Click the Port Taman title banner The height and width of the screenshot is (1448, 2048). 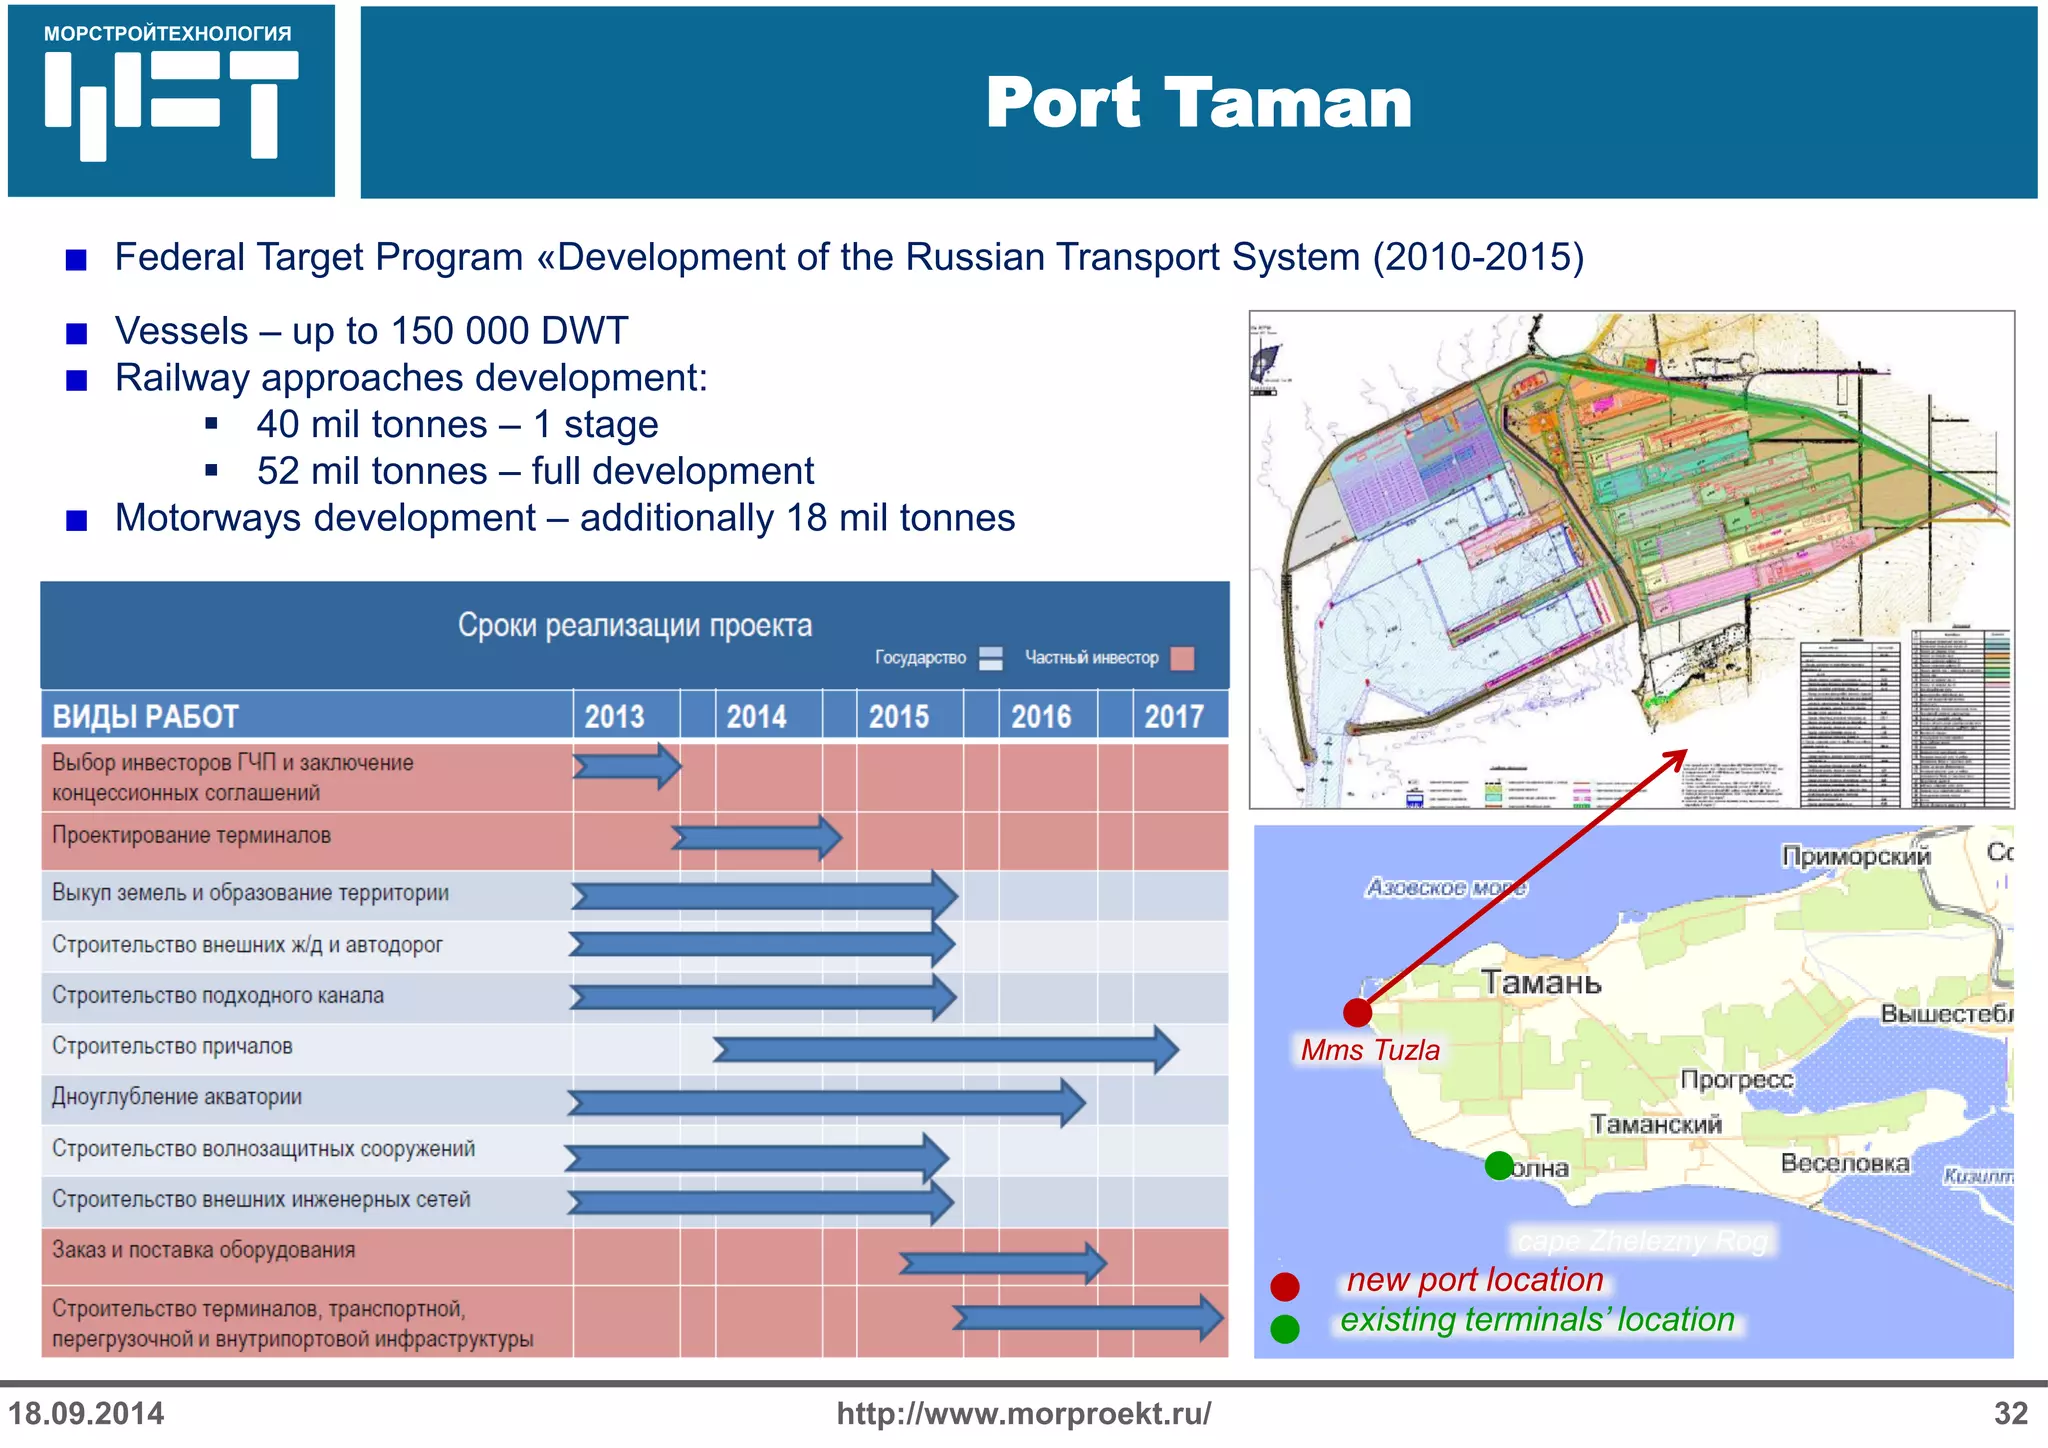click(1197, 103)
